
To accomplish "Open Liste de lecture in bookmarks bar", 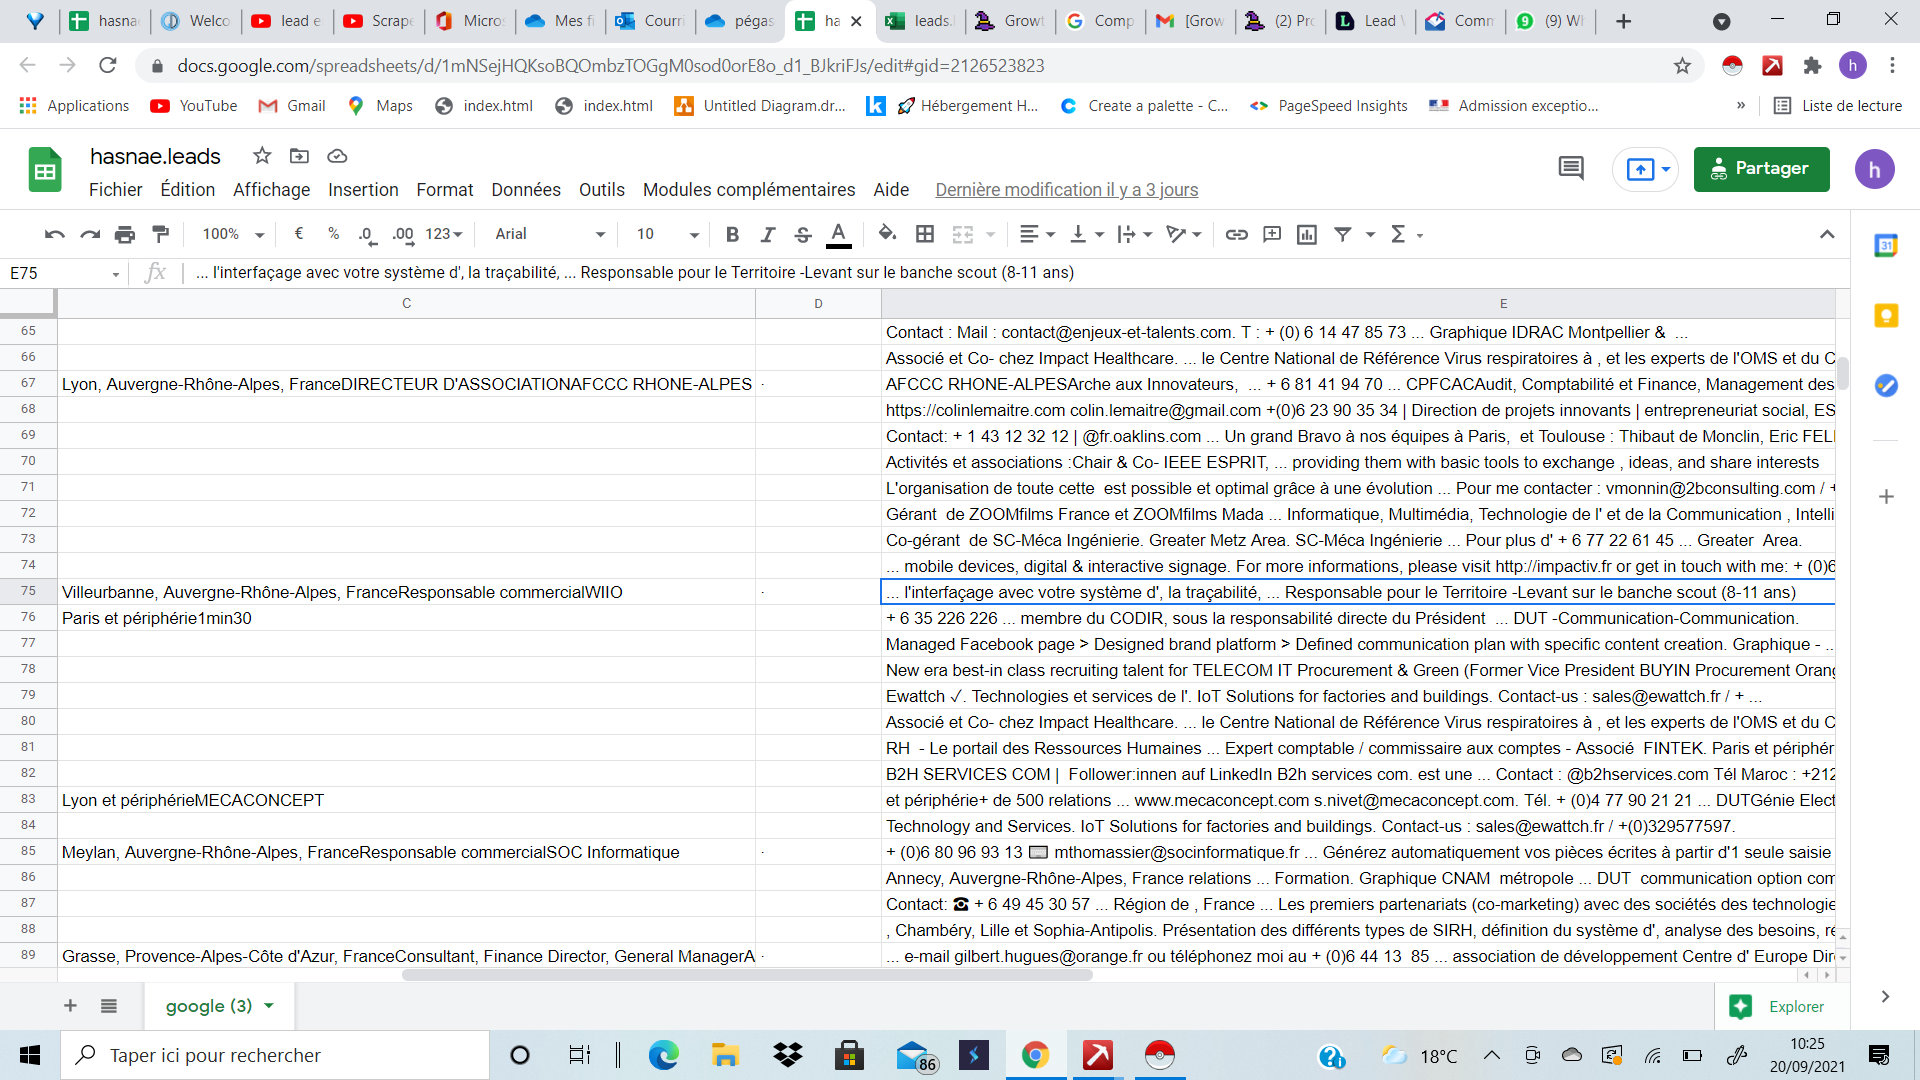I will point(1838,106).
